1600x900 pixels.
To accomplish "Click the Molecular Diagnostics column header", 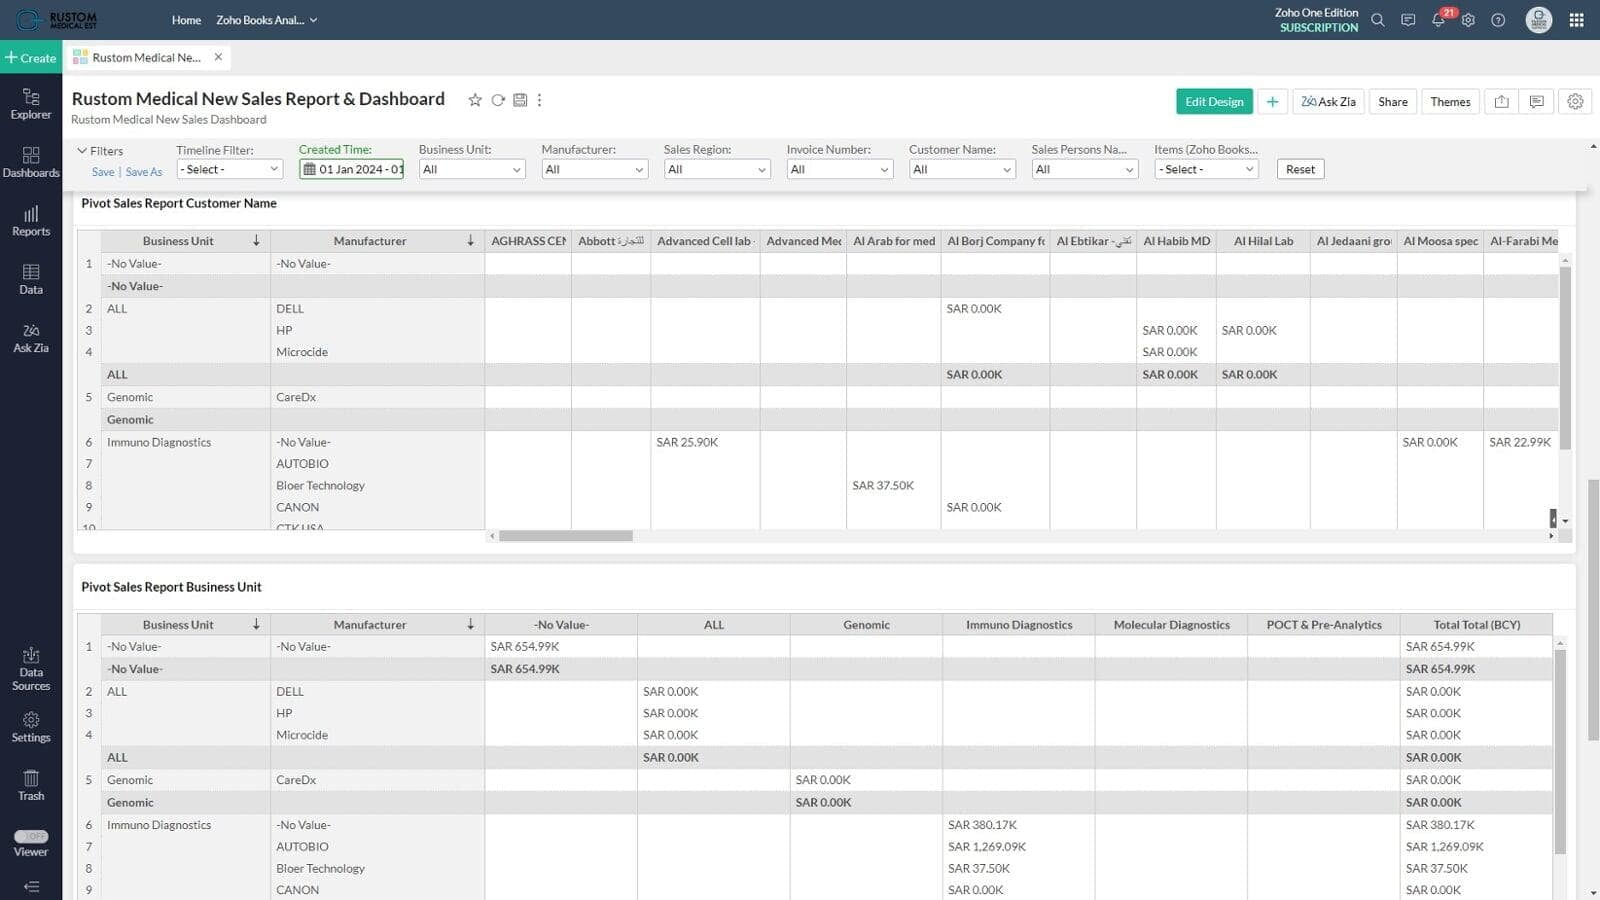I will click(x=1171, y=624).
